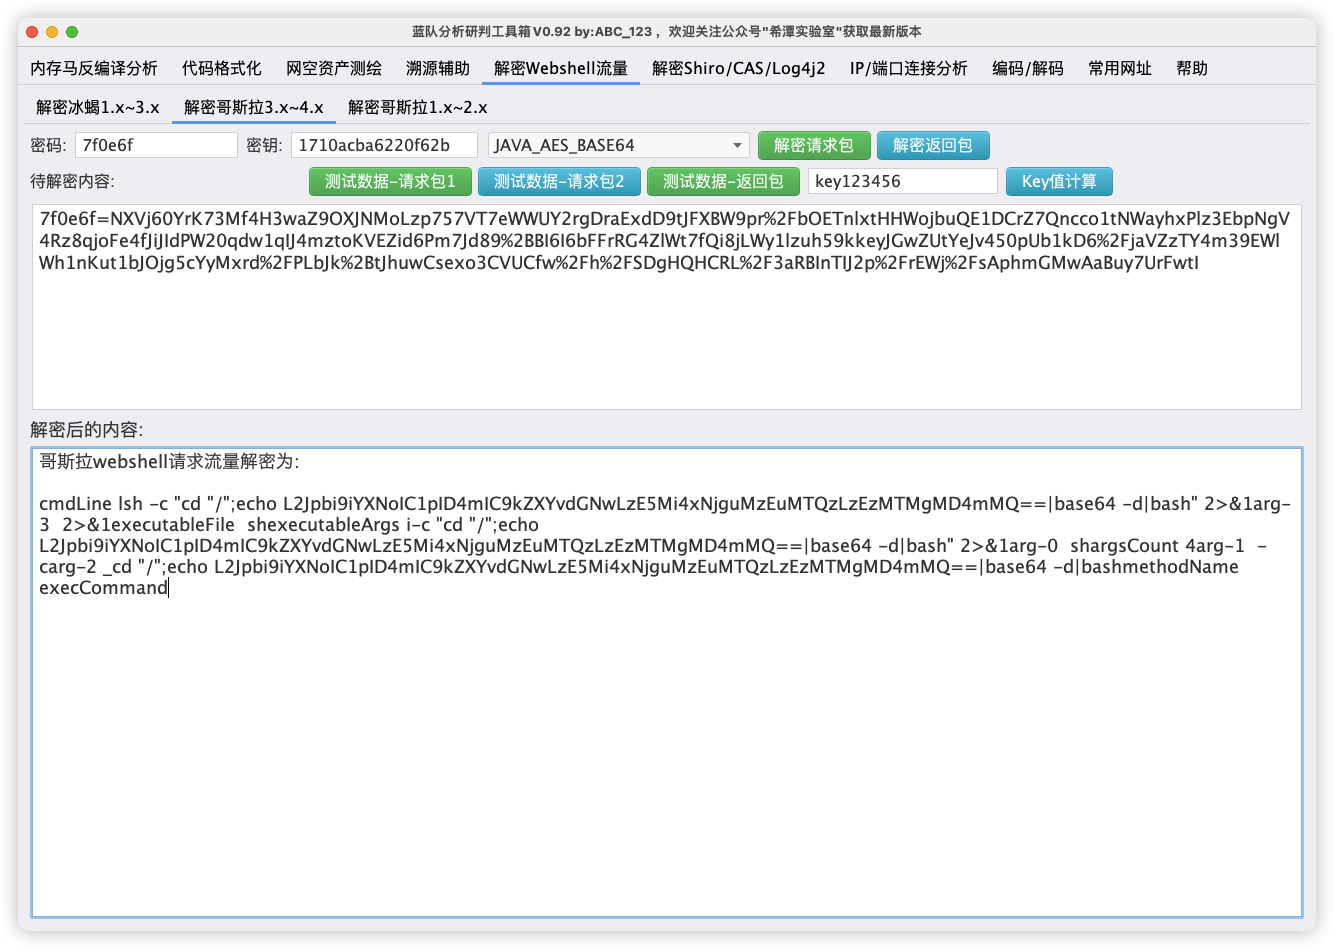Screen dimensions: 1334x949
Task: Open the 网空资产测绘 tab
Action: [x=334, y=68]
